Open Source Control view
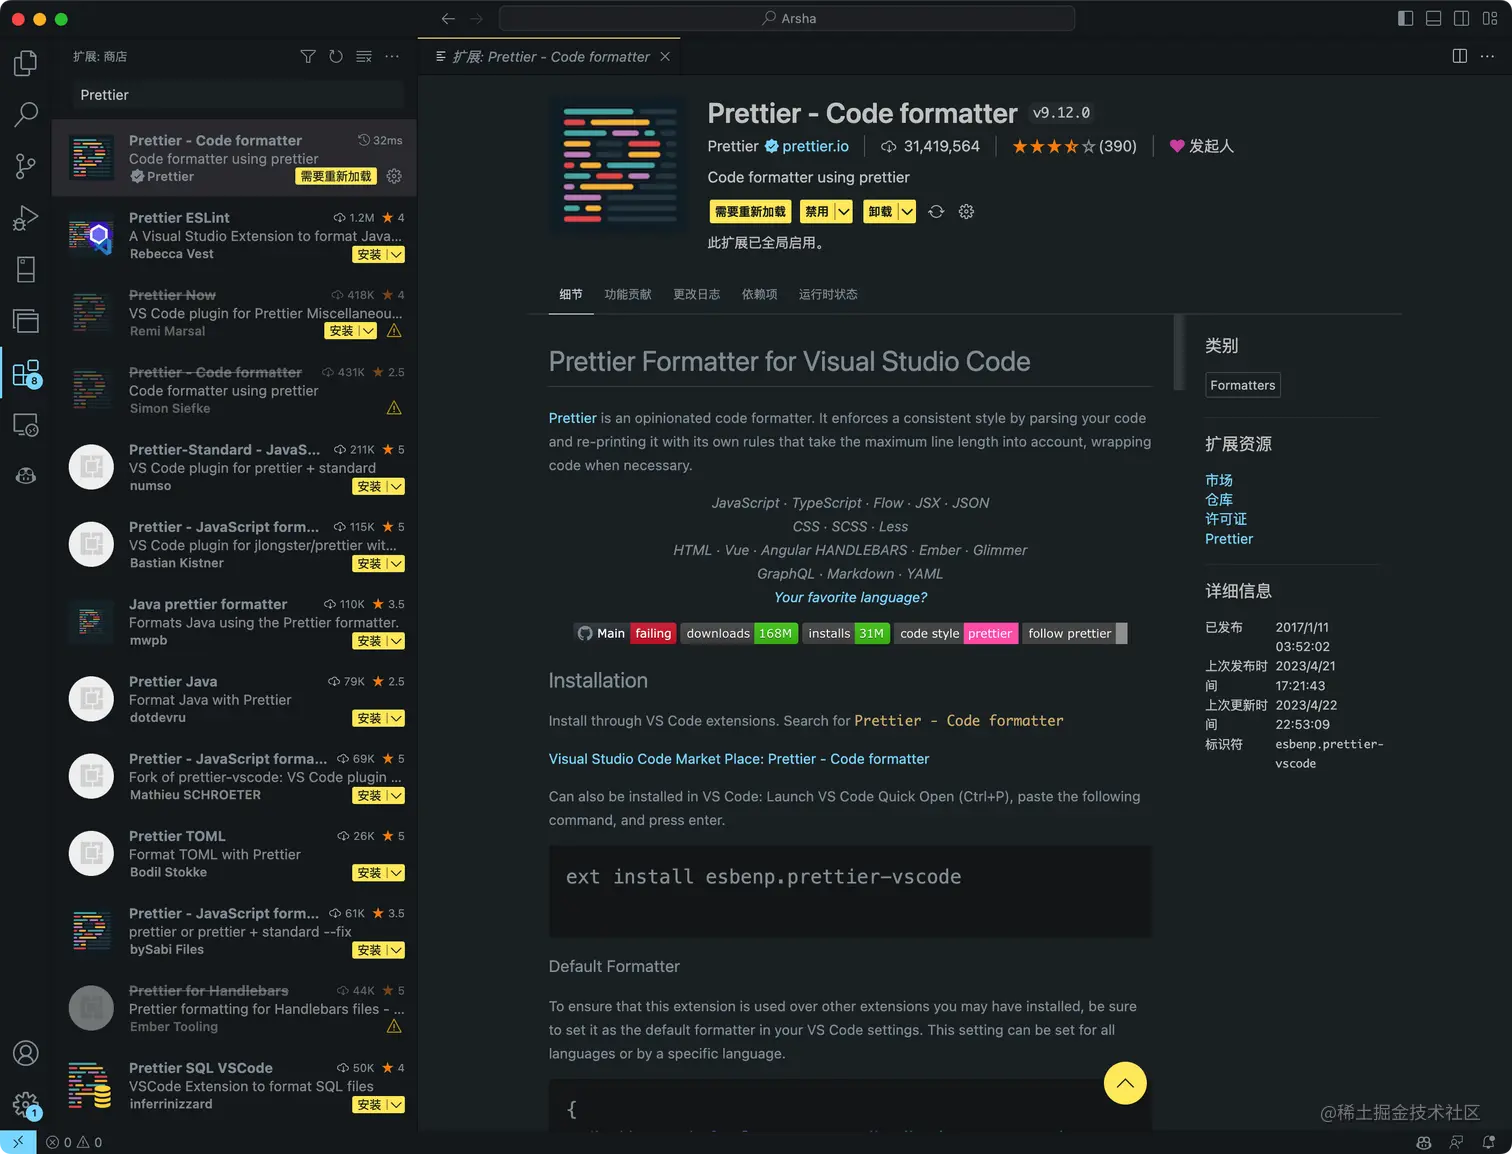 point(26,166)
